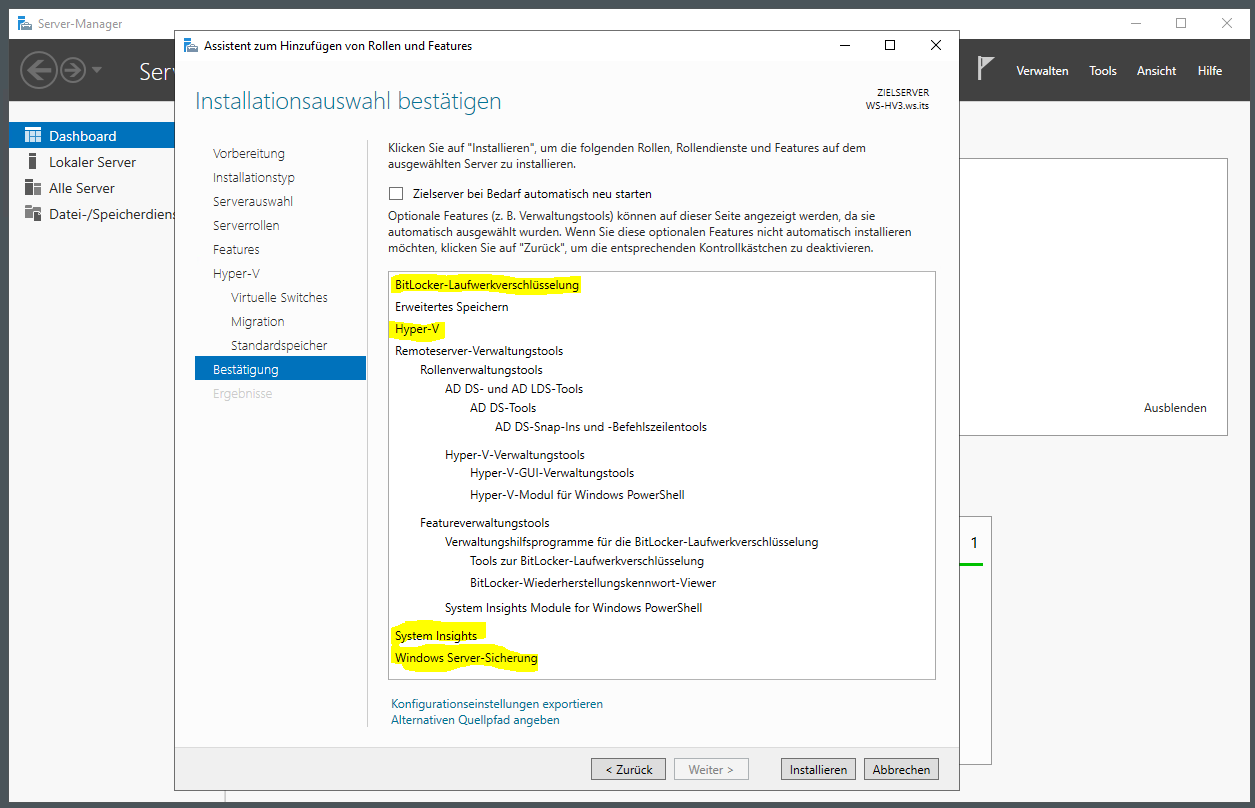The width and height of the screenshot is (1255, 808).
Task: Click Remoteserver-Verwaltungstools list entry
Action: 479,351
